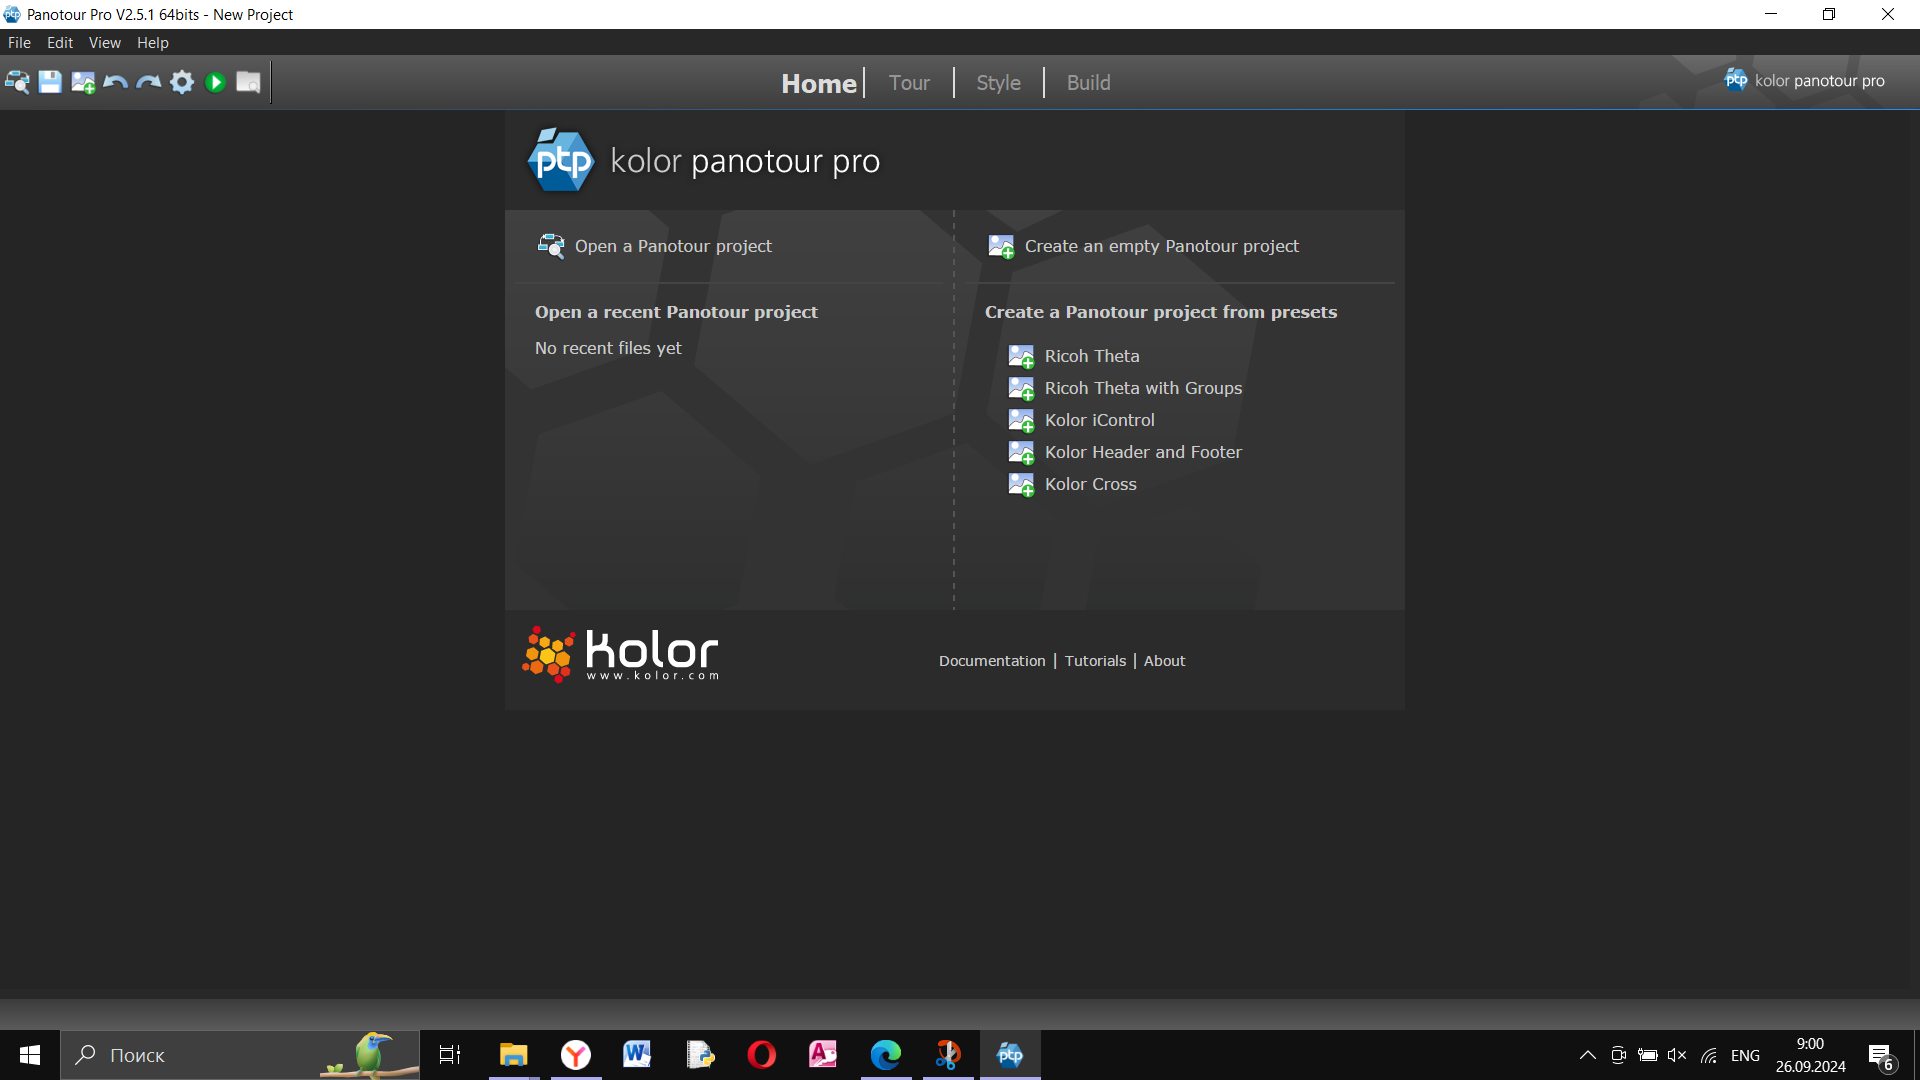Switch to the Home tab
Screen dimensions: 1920x1080
pos(819,83)
